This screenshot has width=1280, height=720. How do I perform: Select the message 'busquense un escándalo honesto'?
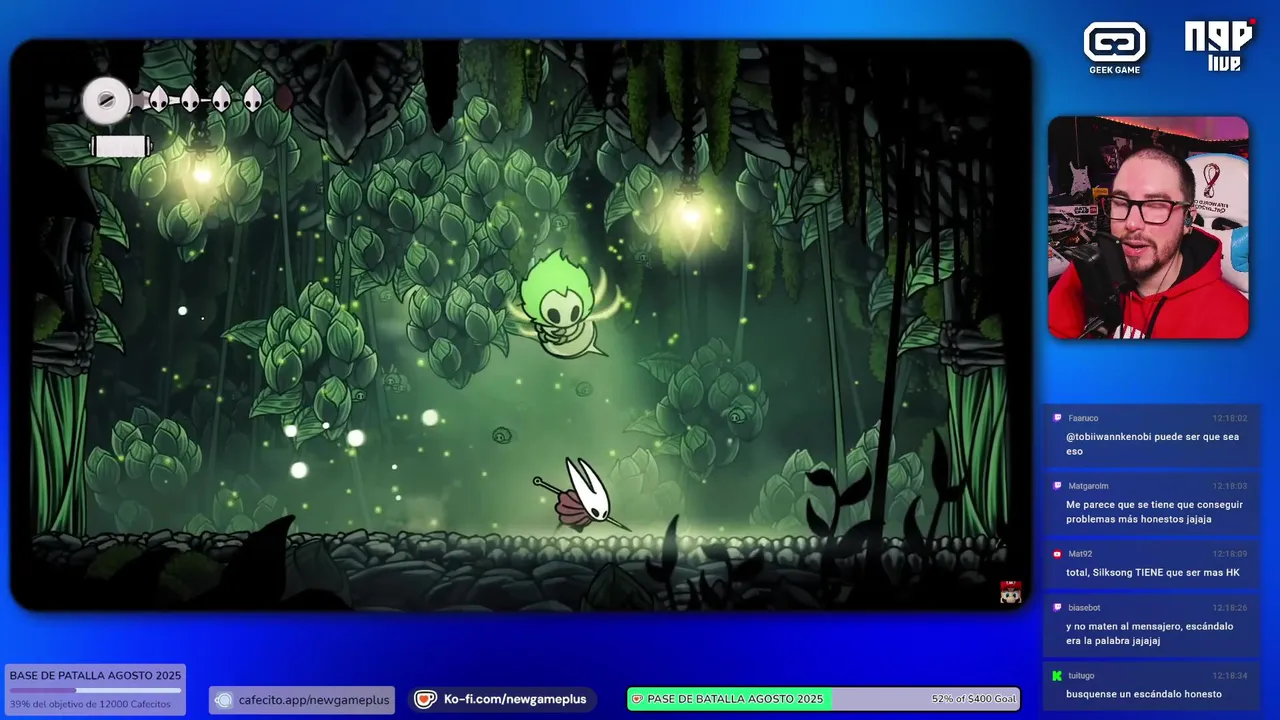pyautogui.click(x=1143, y=694)
